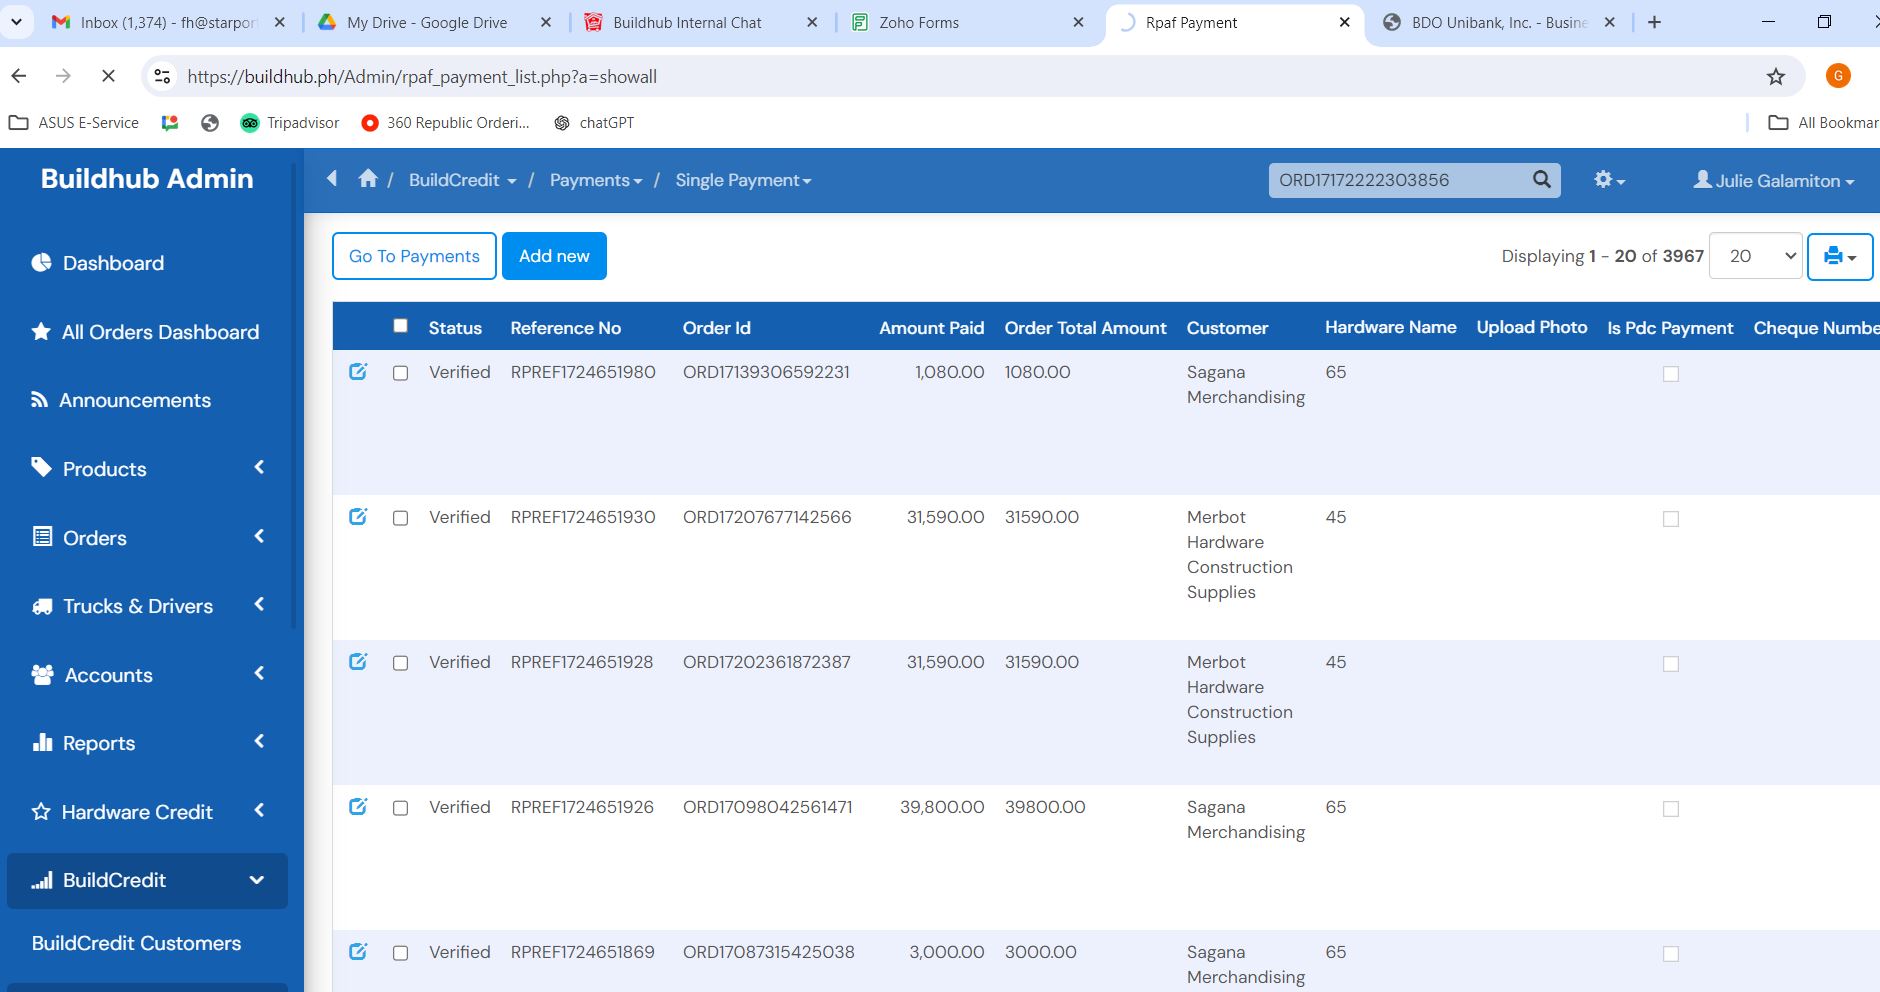Click the order ID search field

1398,180
